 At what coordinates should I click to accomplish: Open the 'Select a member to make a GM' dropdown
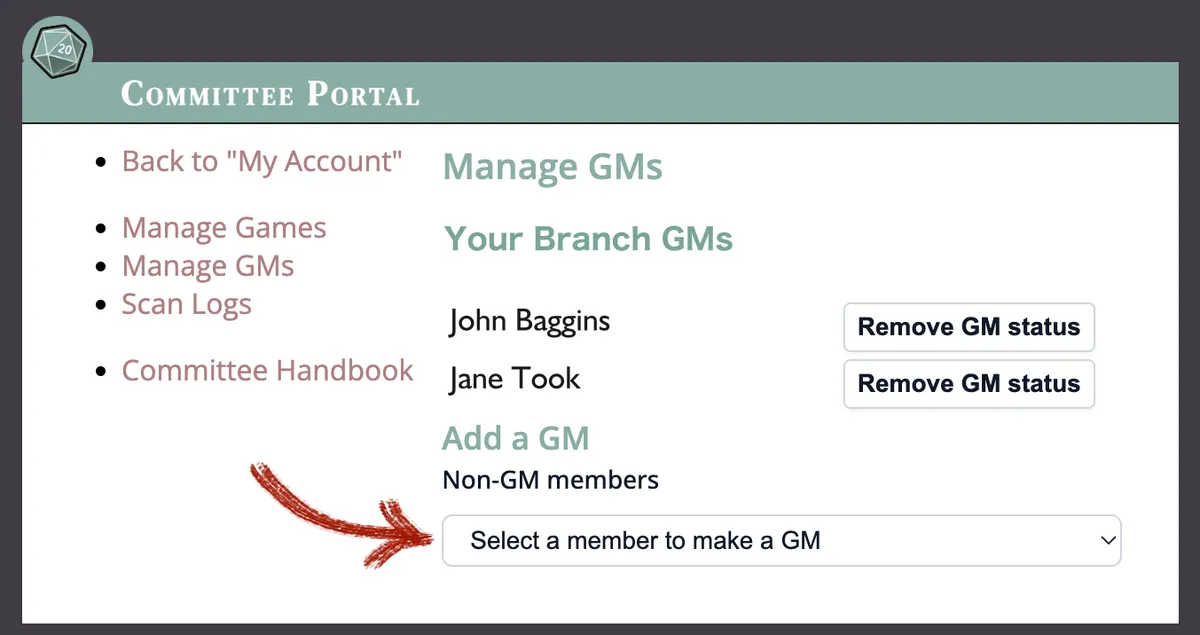781,541
